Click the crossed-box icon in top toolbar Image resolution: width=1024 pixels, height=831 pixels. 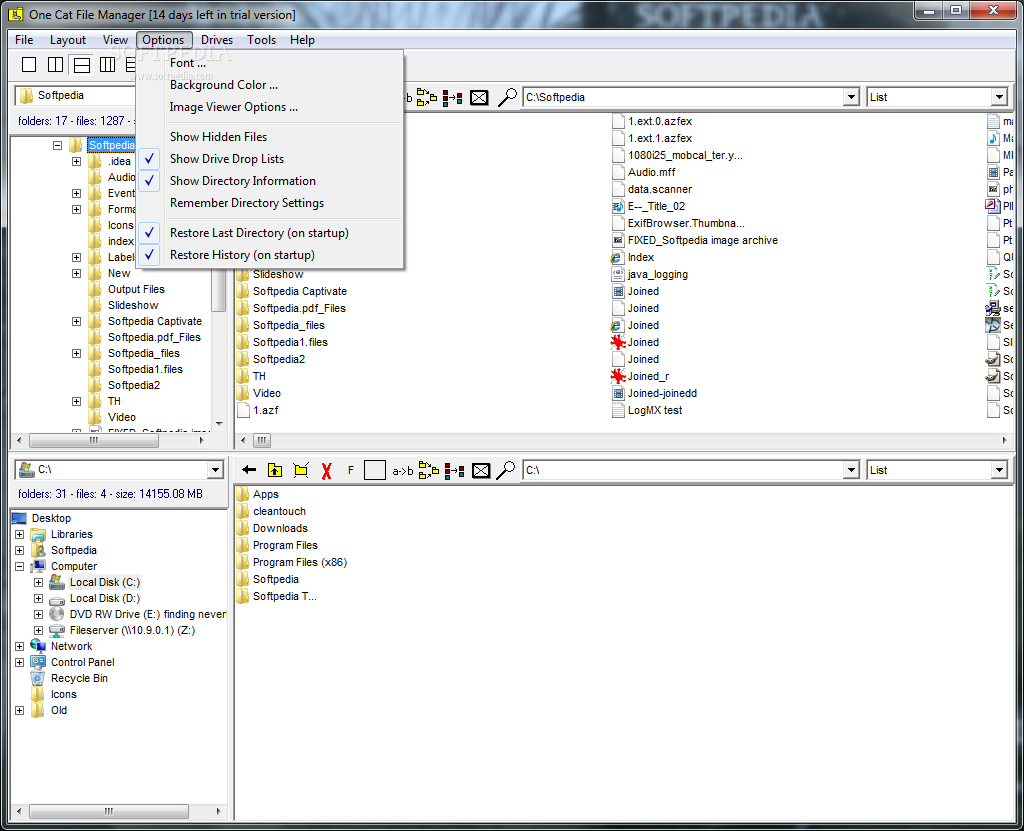[479, 98]
